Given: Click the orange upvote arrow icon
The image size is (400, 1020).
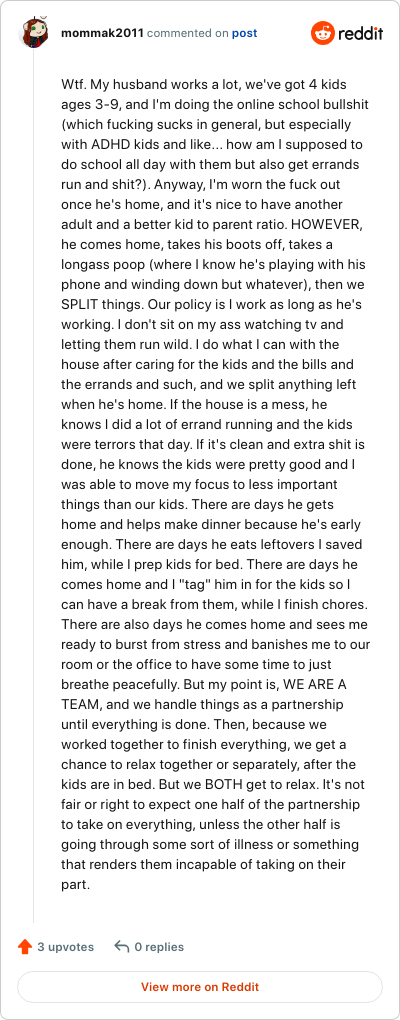Looking at the screenshot, I should (x=25, y=946).
